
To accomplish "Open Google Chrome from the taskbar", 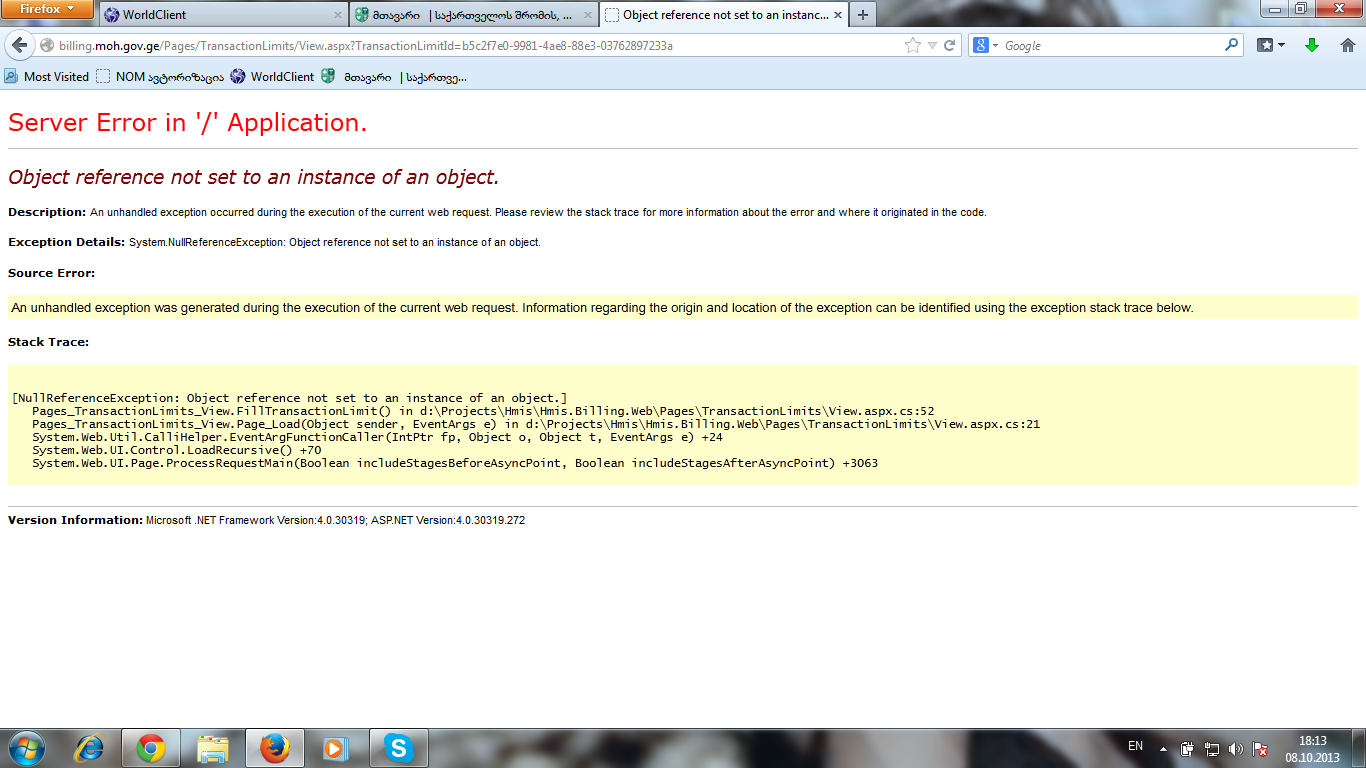I will (x=151, y=748).
